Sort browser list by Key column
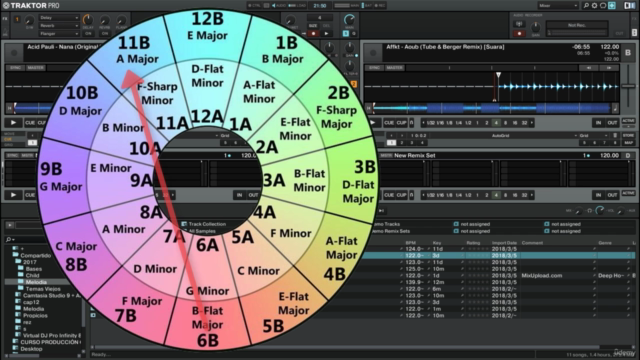Image resolution: width=640 pixels, height=360 pixels. [x=437, y=243]
